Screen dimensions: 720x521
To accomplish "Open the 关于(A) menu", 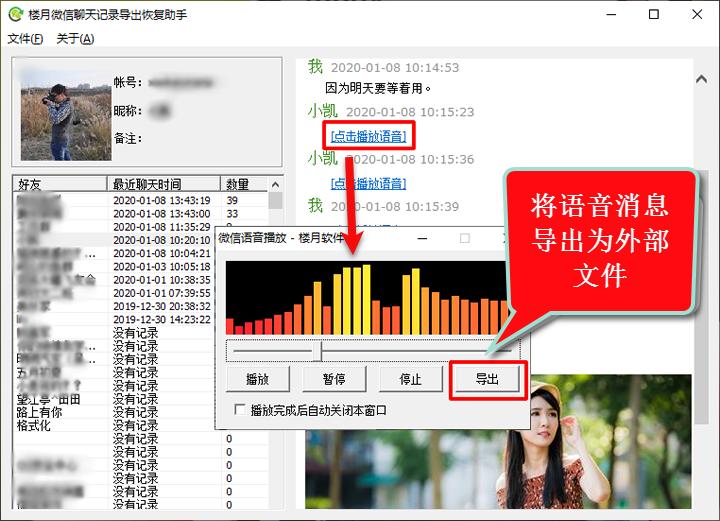I will [x=75, y=39].
